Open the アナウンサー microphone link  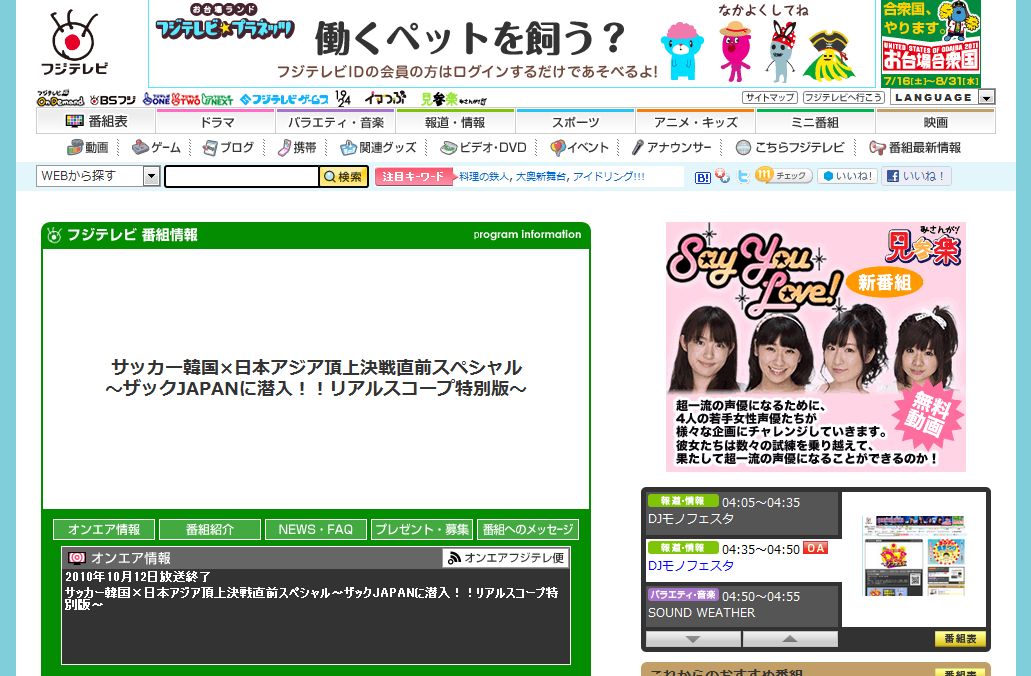click(672, 147)
